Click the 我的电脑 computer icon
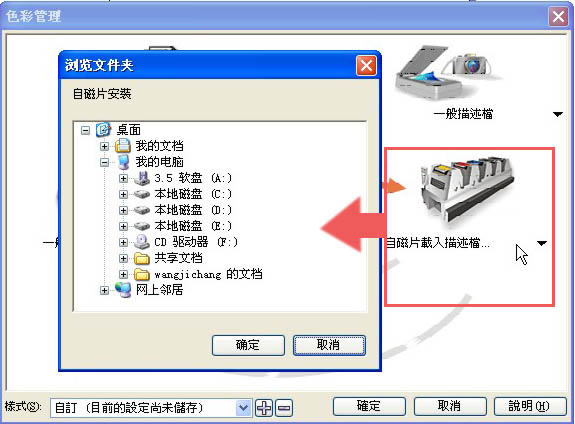 (124, 162)
